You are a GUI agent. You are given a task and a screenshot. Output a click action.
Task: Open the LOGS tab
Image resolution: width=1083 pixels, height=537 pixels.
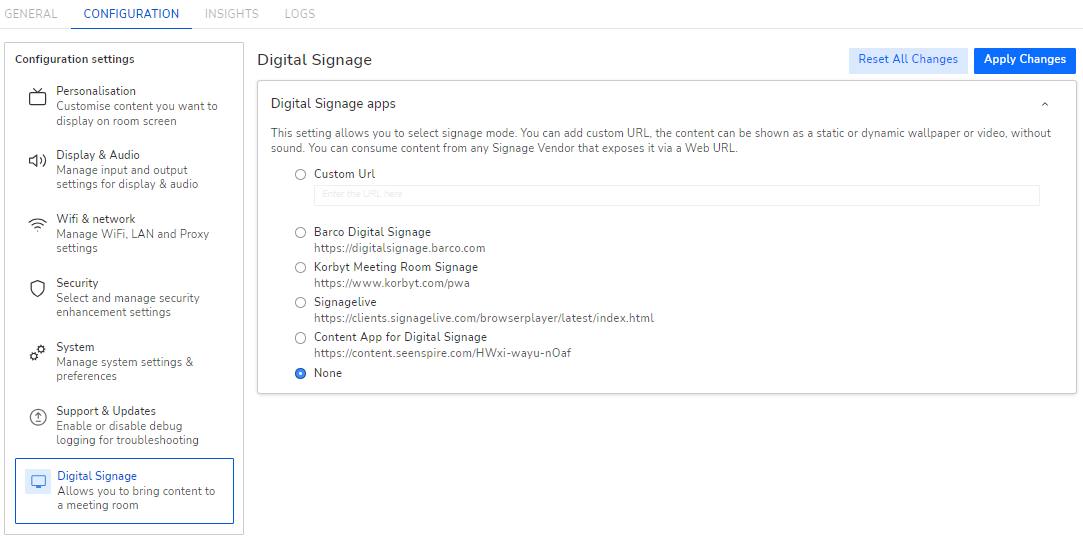click(300, 14)
